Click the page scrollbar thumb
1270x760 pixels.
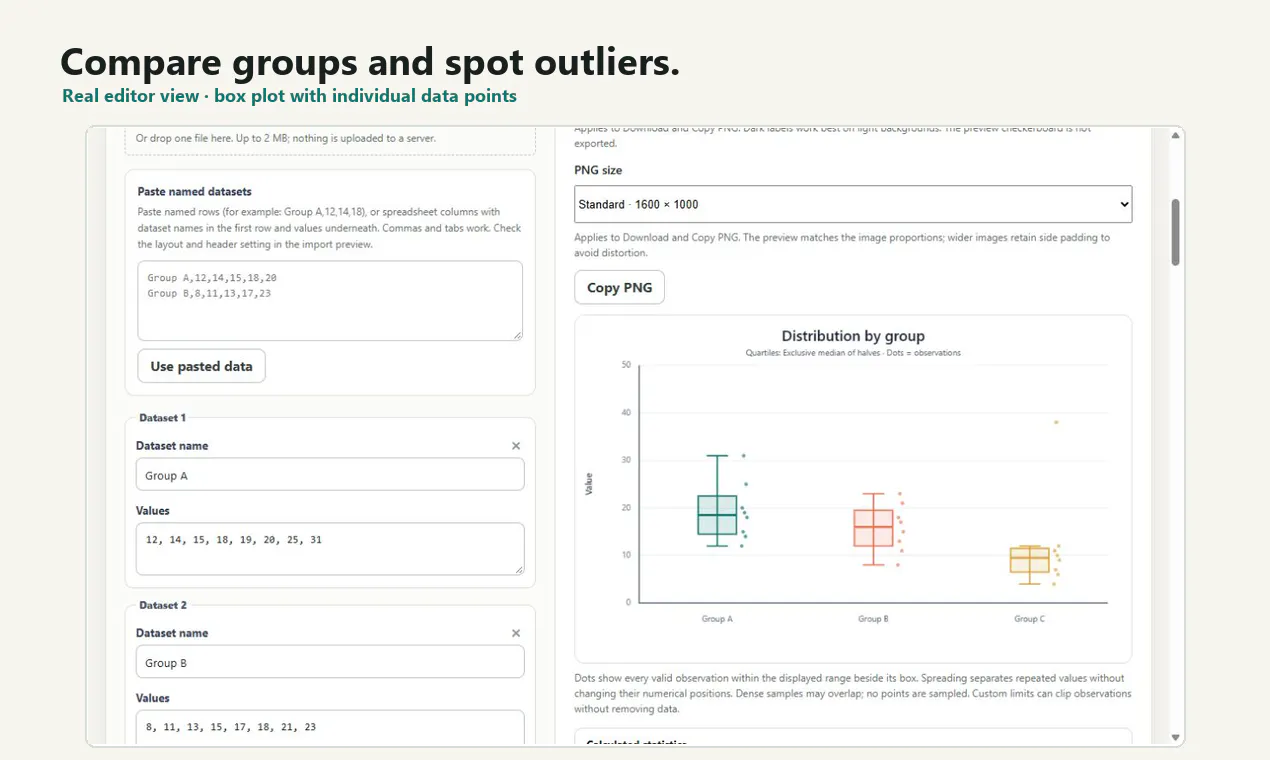[1176, 232]
